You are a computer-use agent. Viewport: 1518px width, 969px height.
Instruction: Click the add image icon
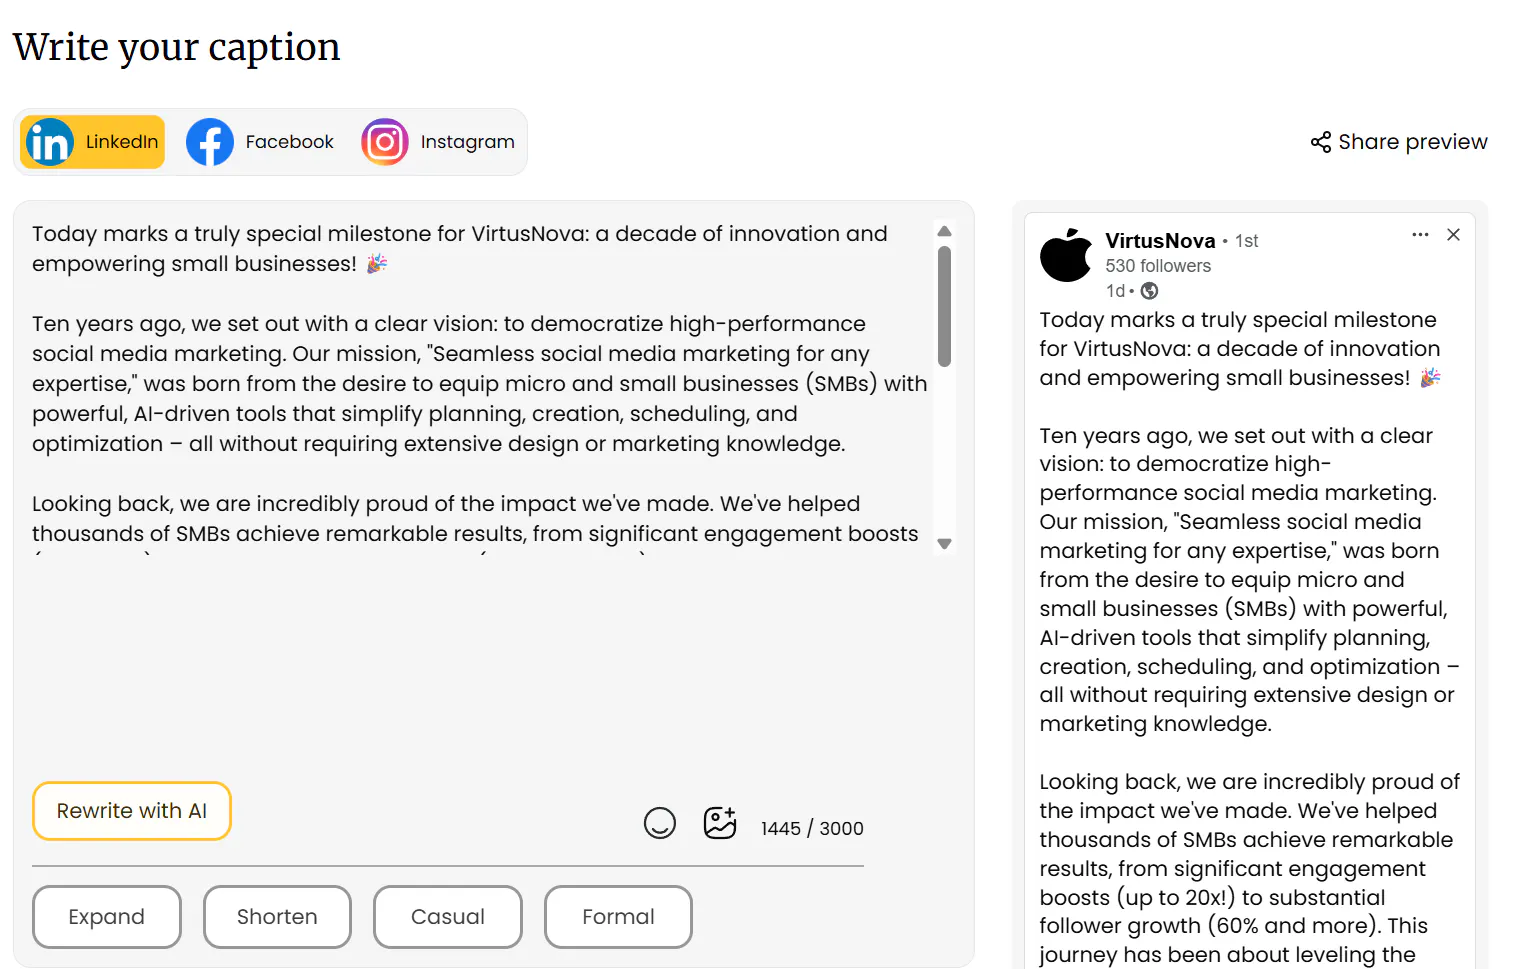(720, 822)
